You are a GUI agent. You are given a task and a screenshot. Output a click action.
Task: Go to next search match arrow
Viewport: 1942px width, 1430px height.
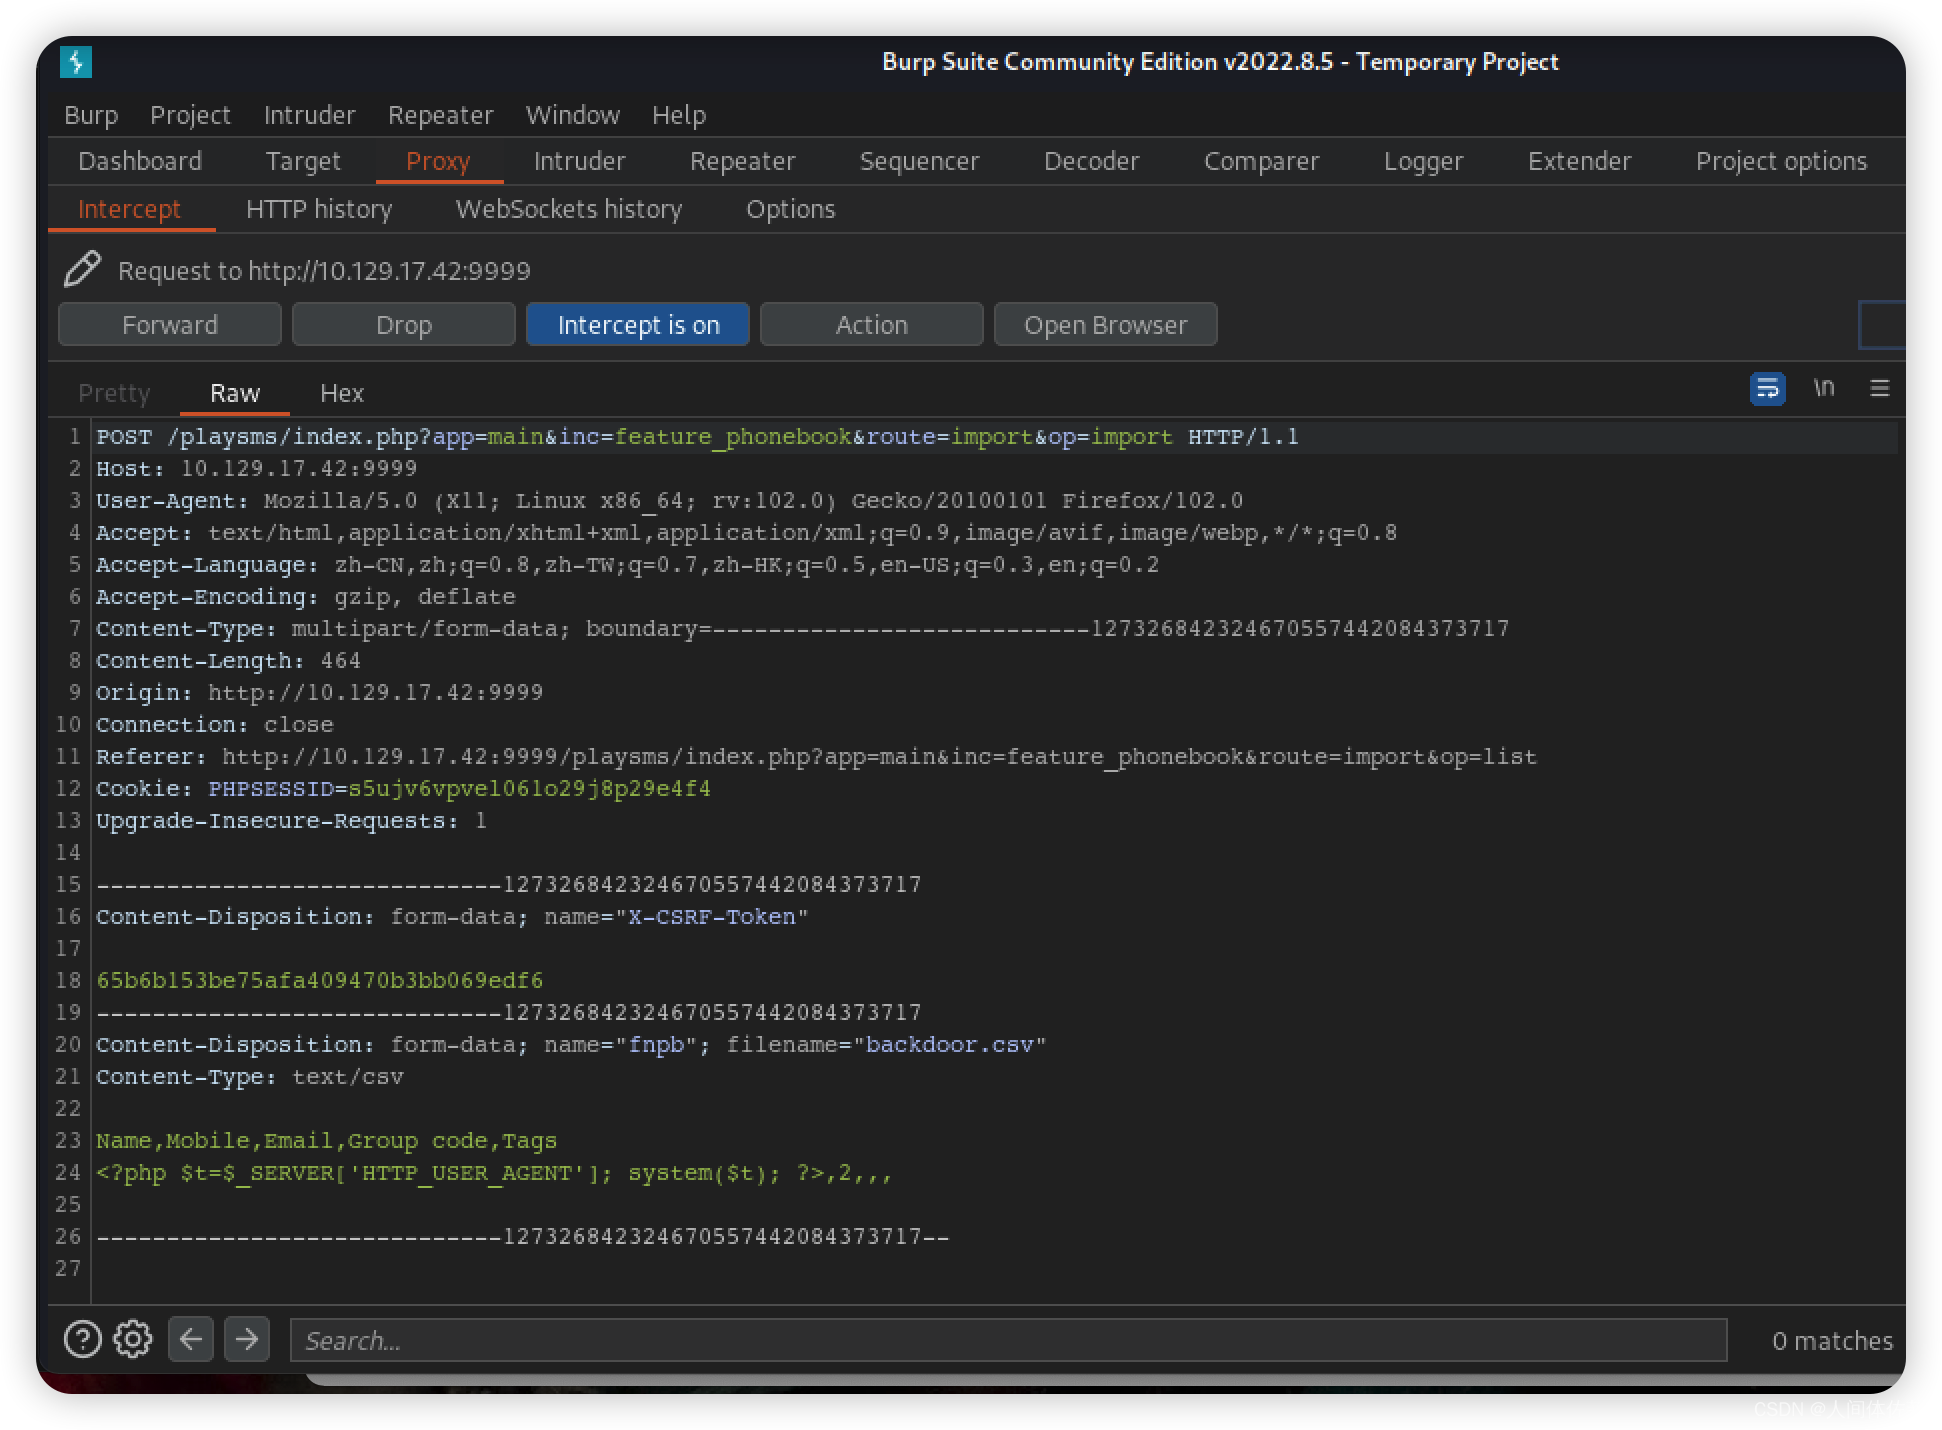tap(247, 1339)
